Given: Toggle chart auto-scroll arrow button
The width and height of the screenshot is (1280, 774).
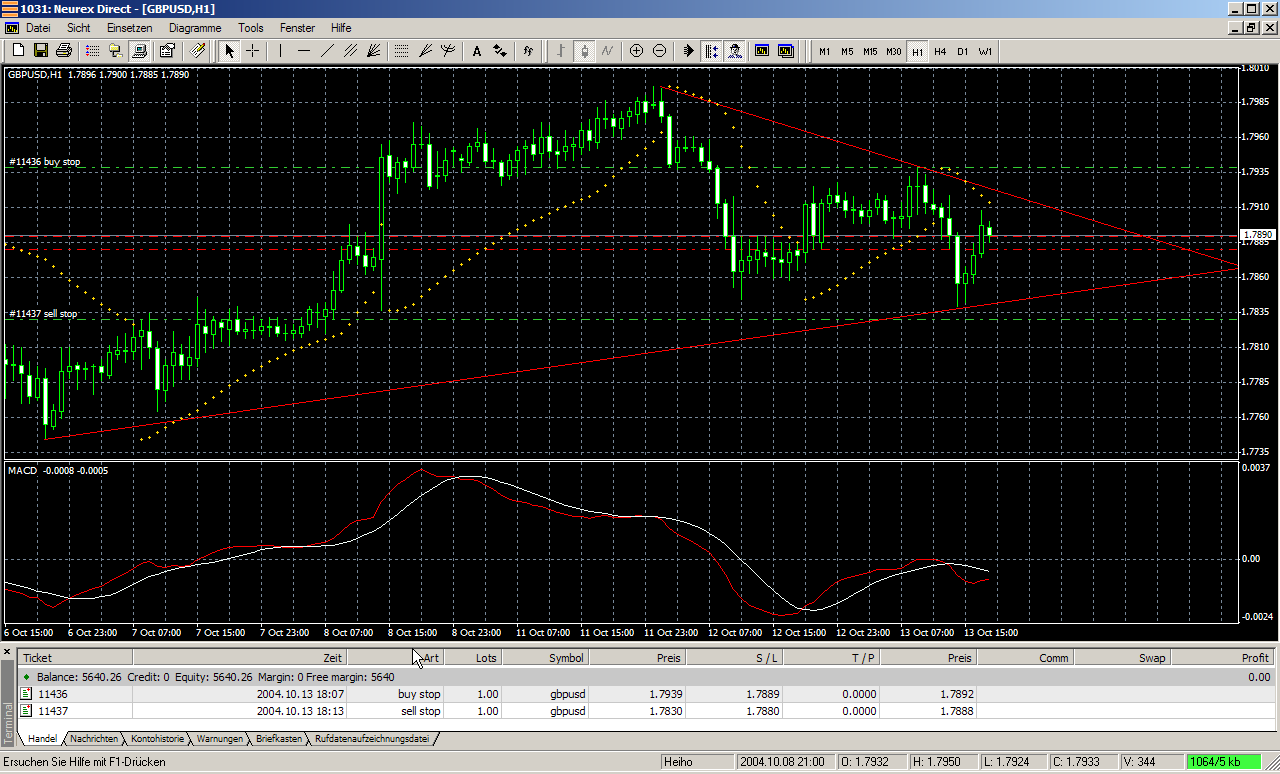Looking at the screenshot, I should point(689,50).
